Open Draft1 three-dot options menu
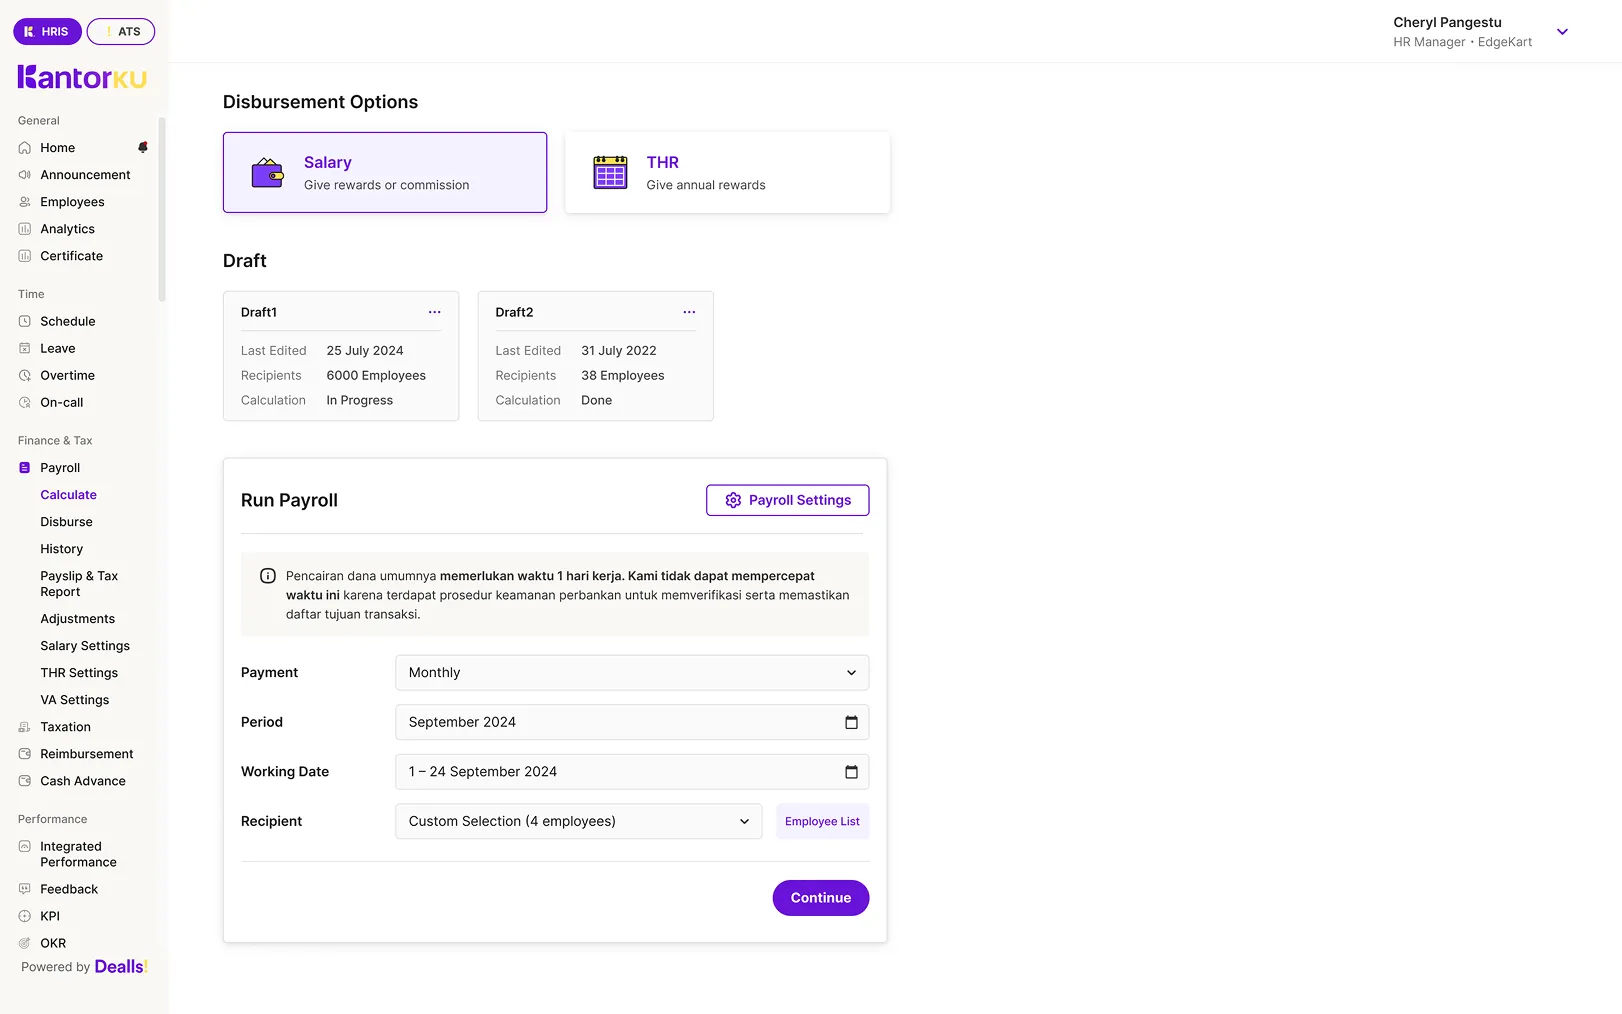The image size is (1622, 1014). point(434,312)
